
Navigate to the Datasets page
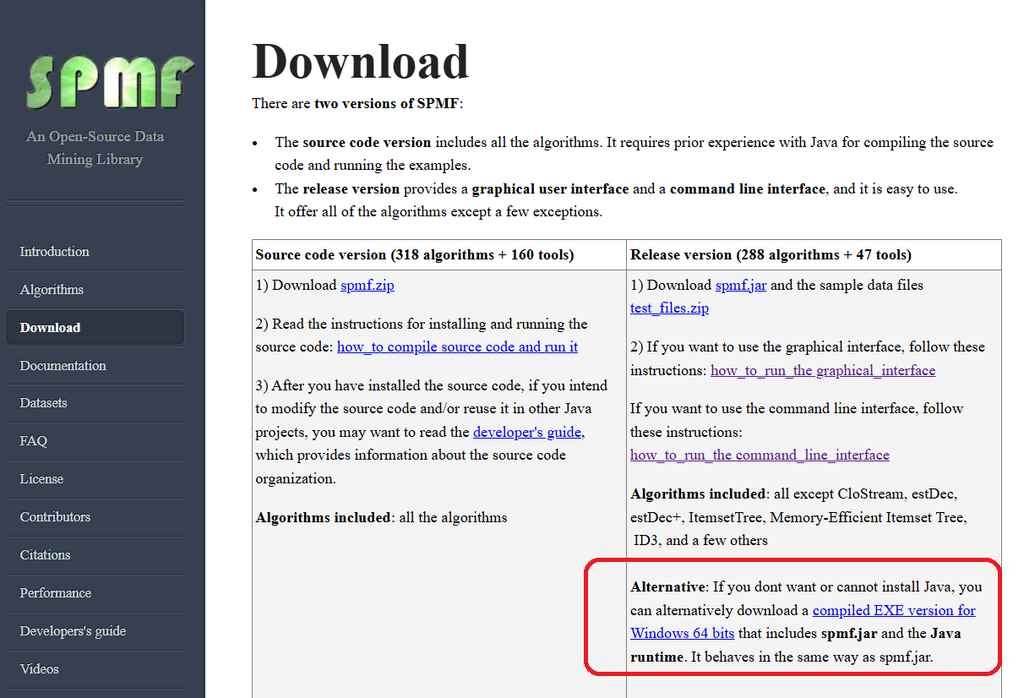pyautogui.click(x=44, y=403)
